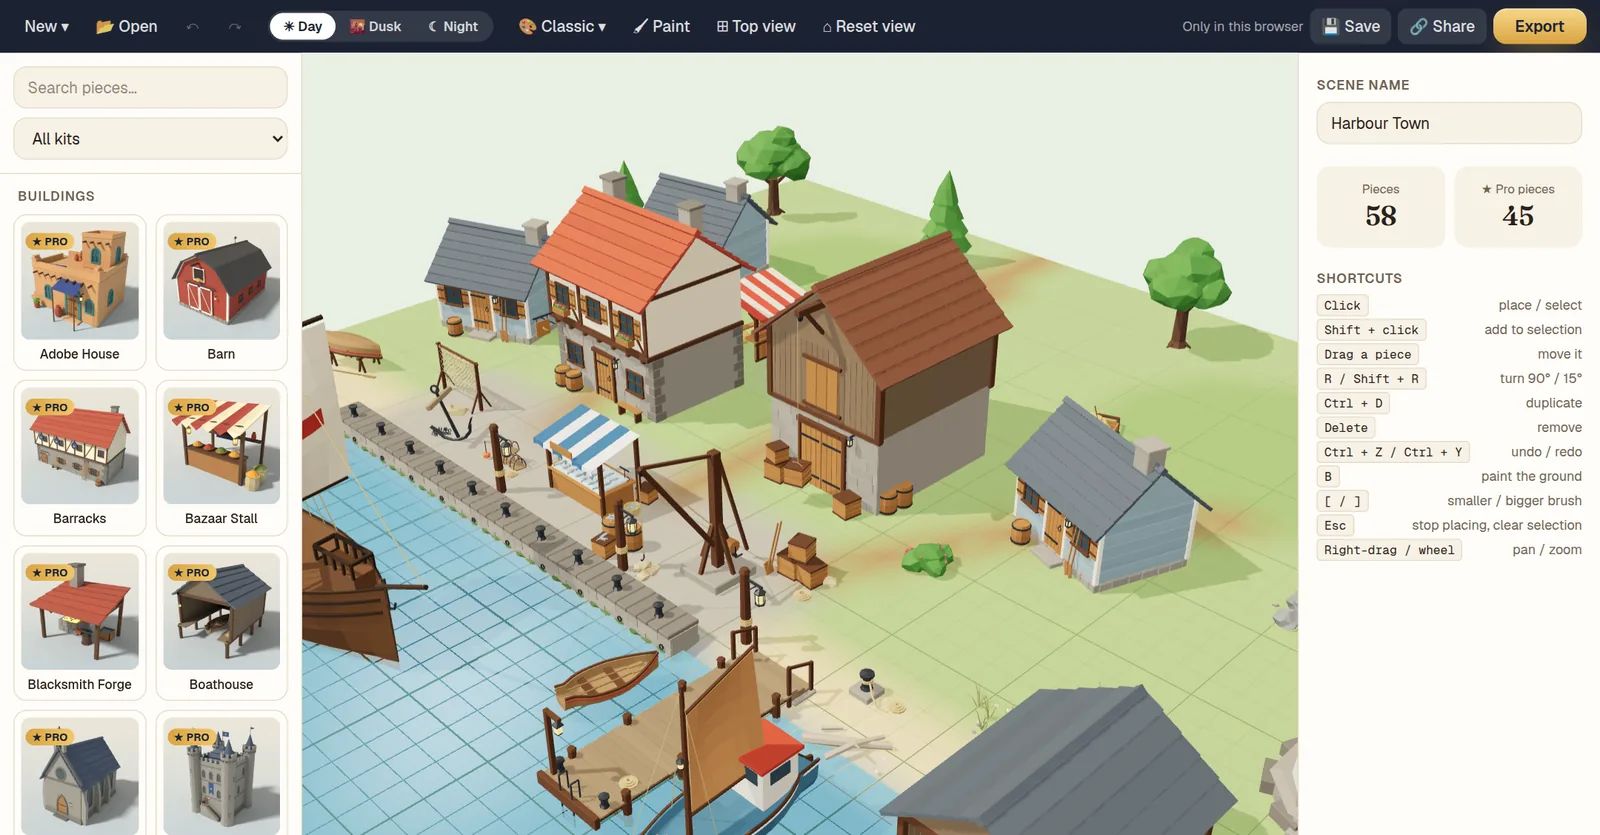Select the Paint brush tool

coord(661,26)
